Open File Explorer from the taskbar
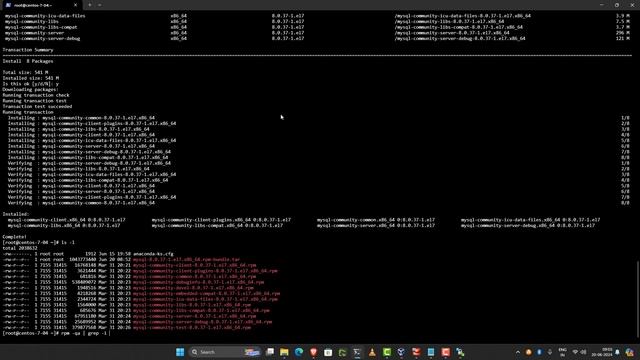The height and width of the screenshot is (360, 640). point(284,352)
